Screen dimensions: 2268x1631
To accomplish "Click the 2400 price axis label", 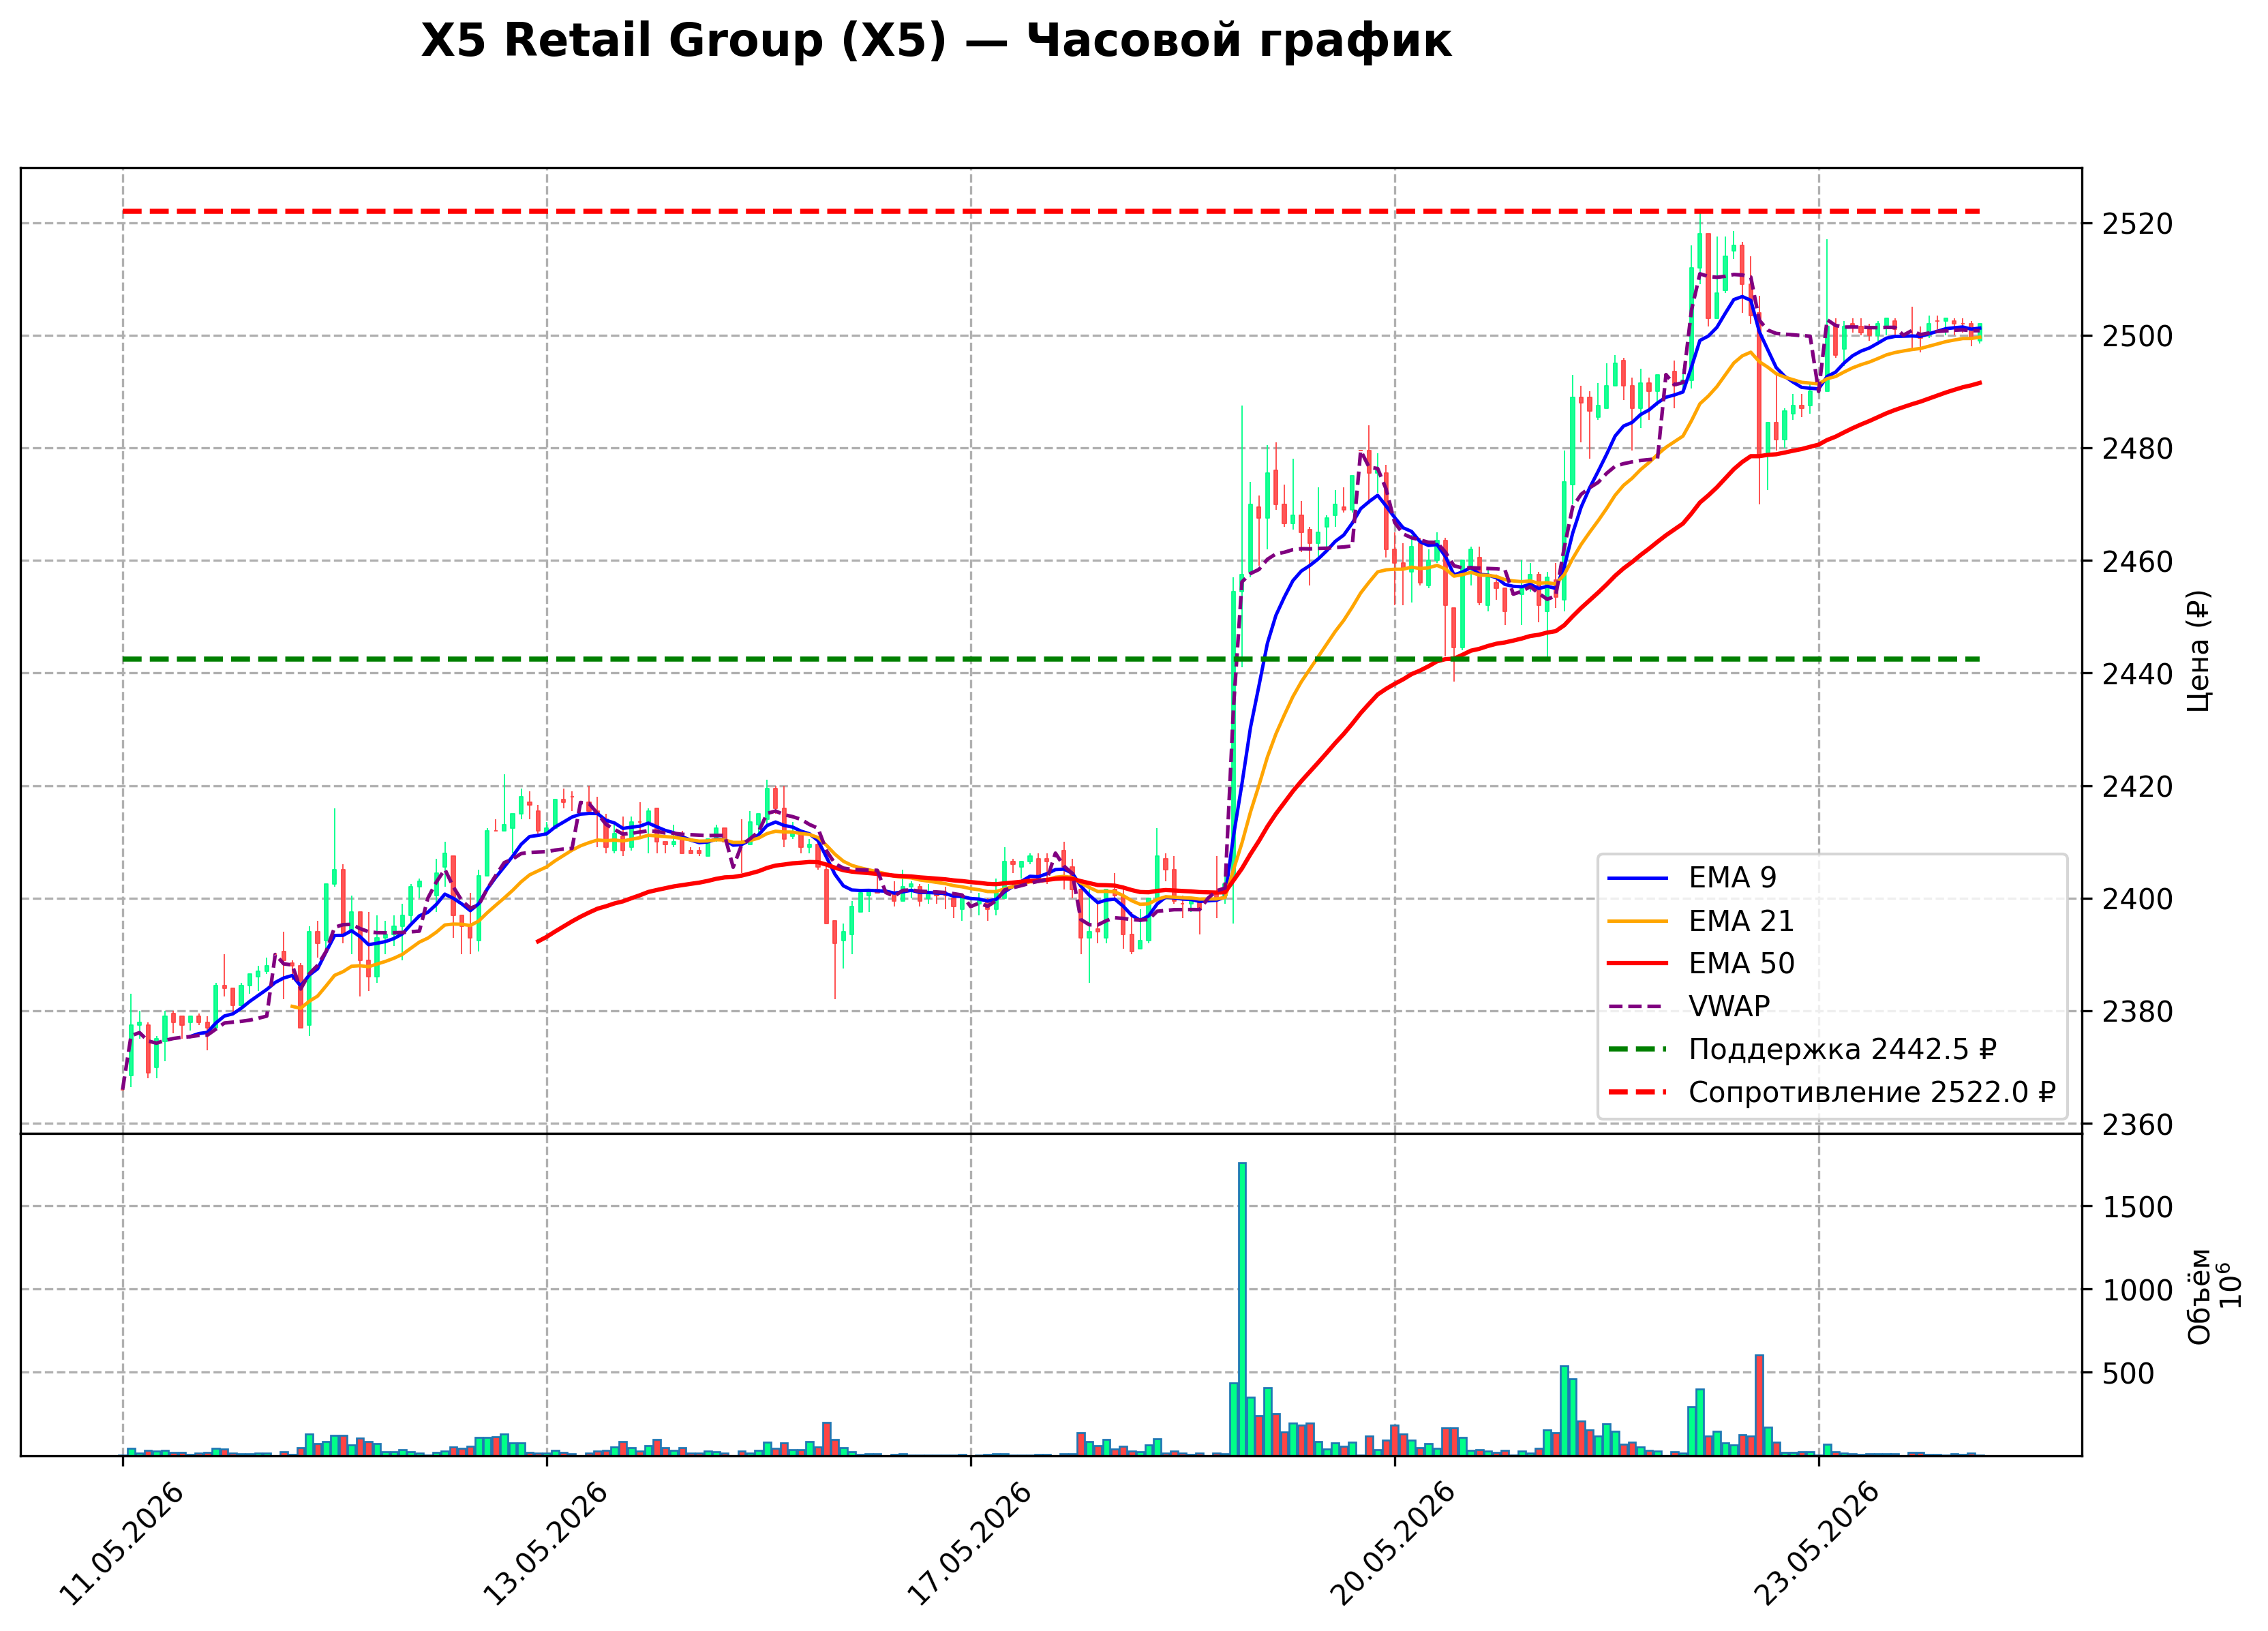I will point(2138,899).
